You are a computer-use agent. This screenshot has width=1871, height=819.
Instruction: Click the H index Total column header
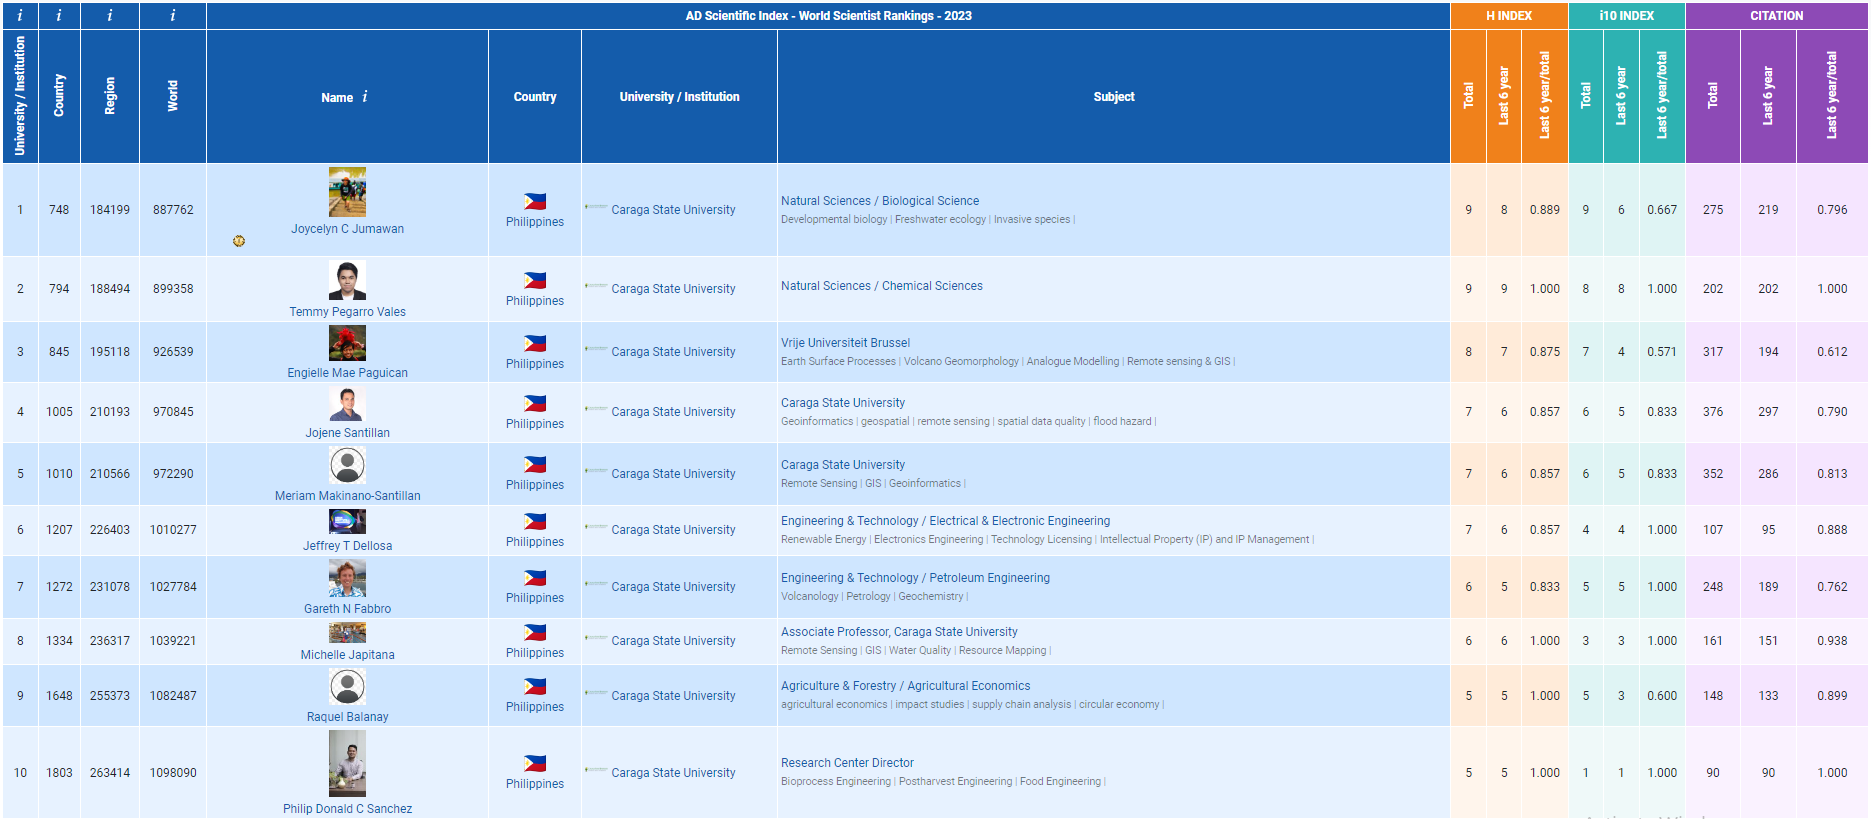point(1468,96)
